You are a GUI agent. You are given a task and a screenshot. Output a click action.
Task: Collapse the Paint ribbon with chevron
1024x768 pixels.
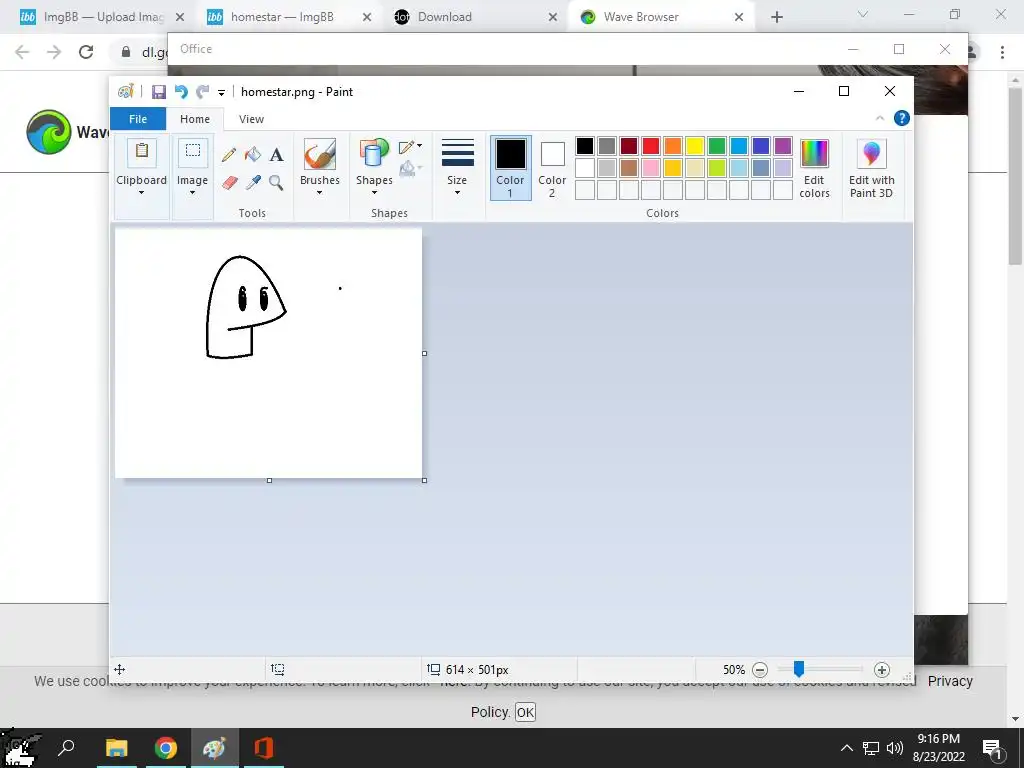tap(880, 118)
